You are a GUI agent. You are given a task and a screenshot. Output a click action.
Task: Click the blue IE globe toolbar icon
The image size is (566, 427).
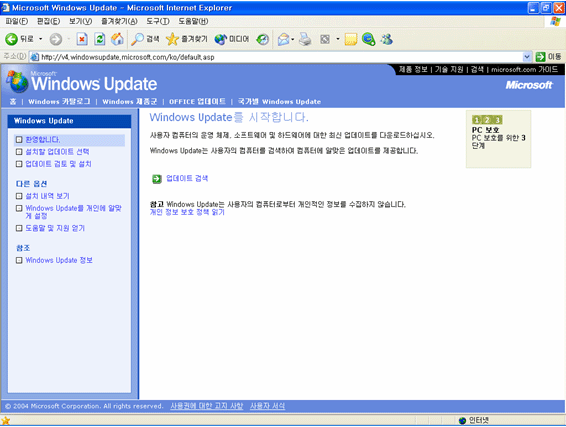[369, 39]
